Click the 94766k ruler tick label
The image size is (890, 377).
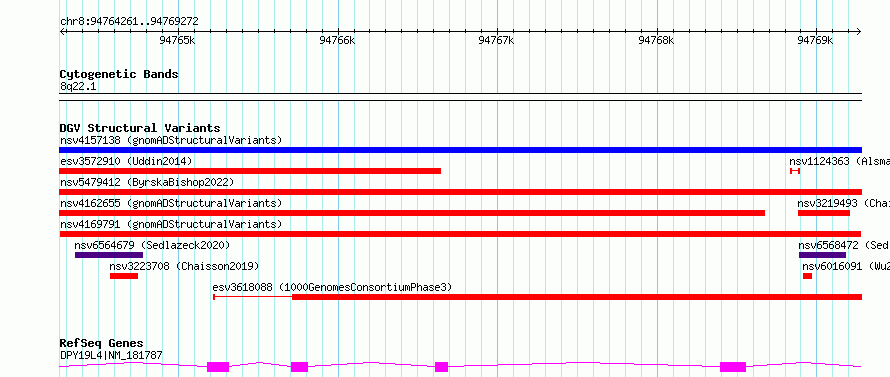click(x=337, y=40)
